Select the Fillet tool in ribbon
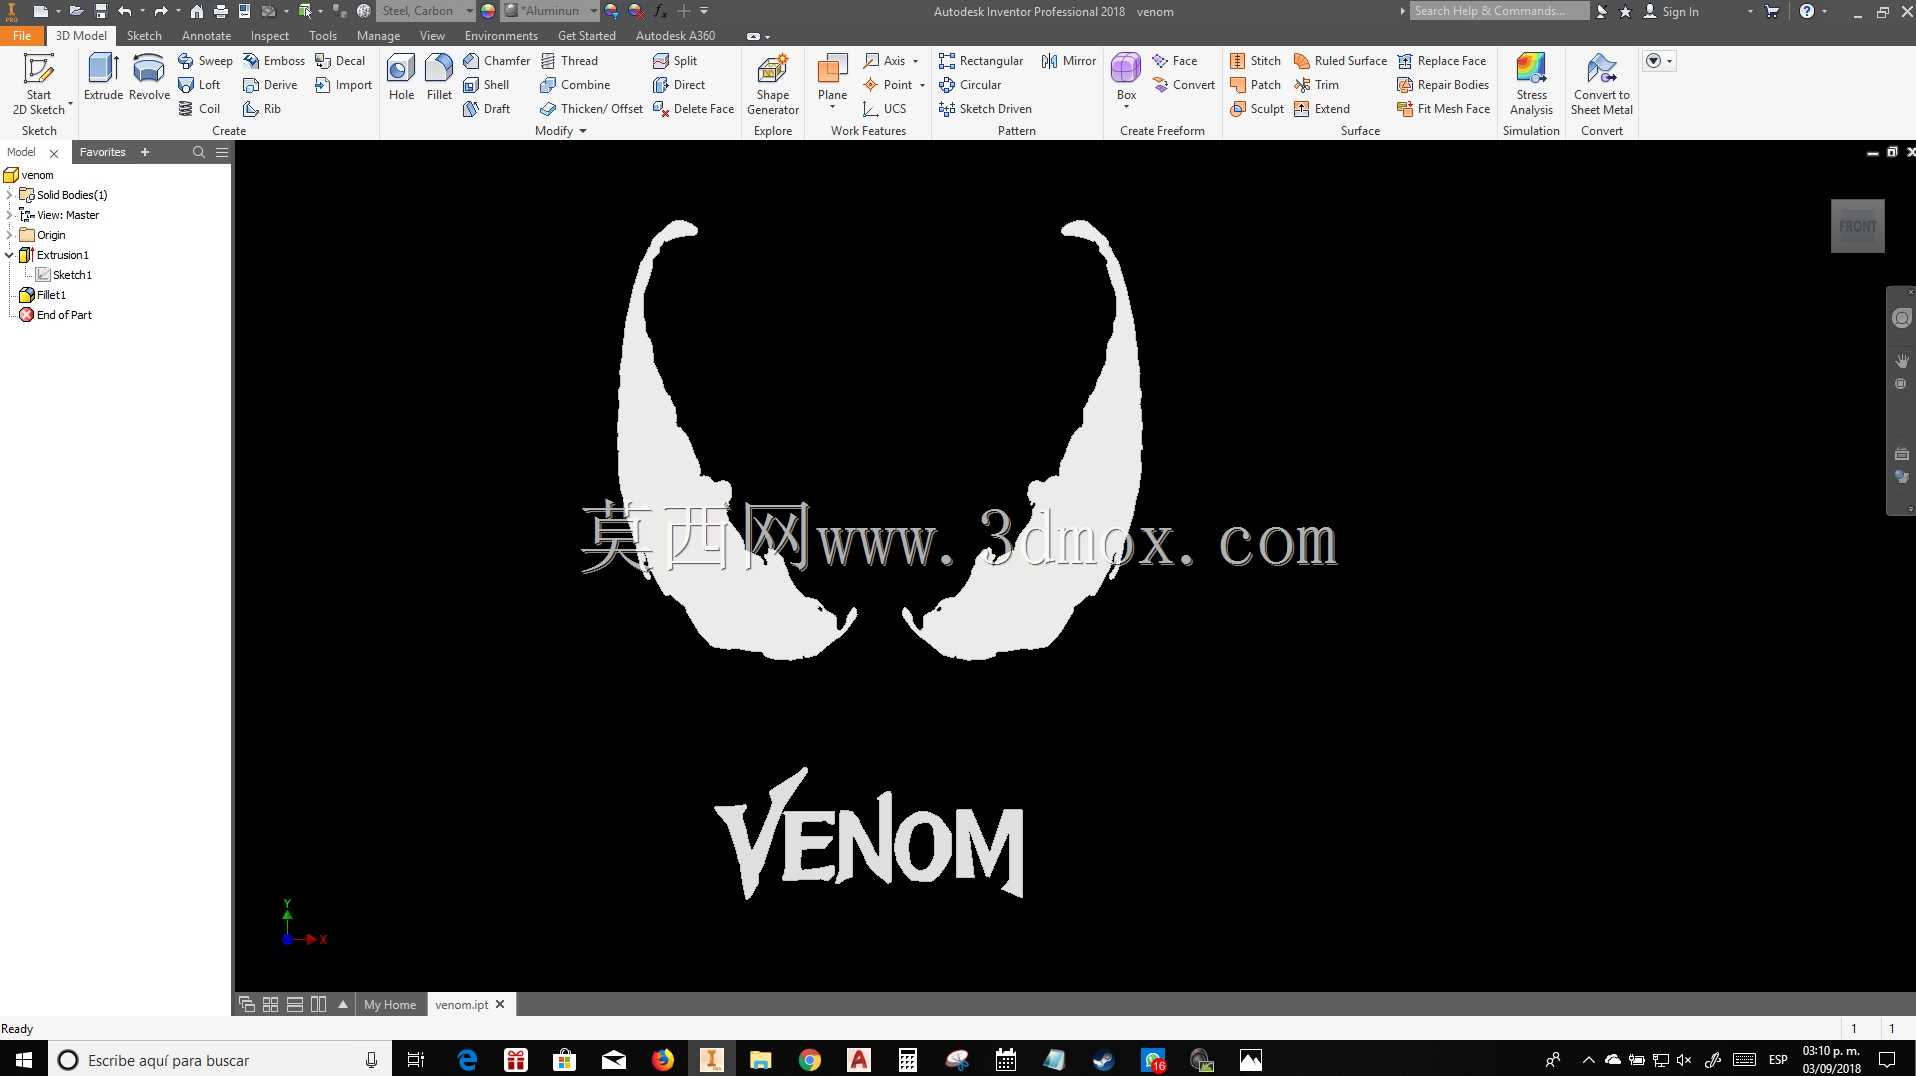Viewport: 1916px width, 1076px height. click(439, 78)
